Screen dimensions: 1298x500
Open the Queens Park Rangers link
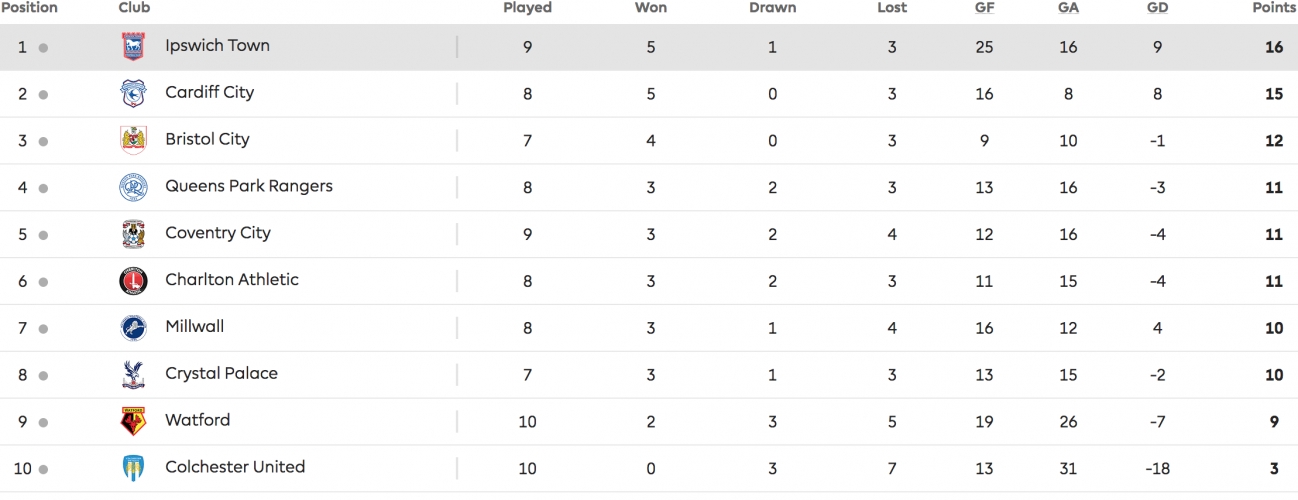[249, 186]
